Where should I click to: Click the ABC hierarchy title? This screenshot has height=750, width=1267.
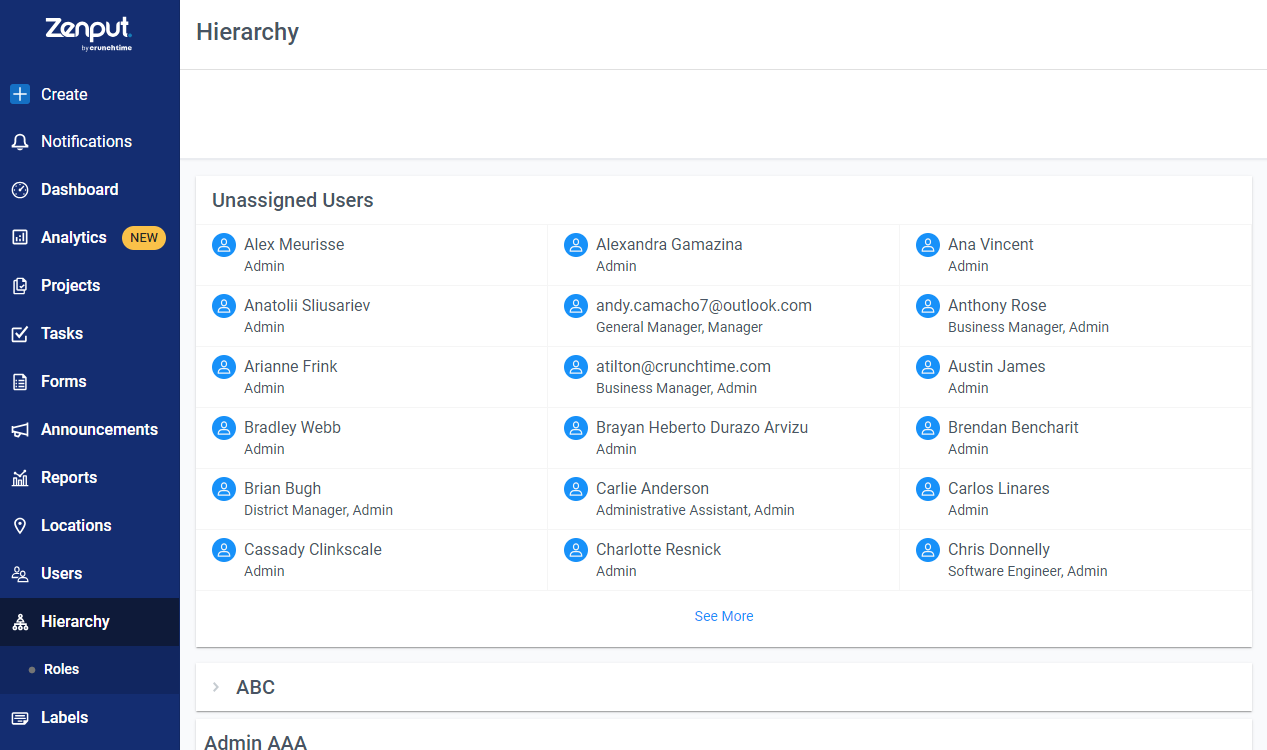tap(255, 688)
